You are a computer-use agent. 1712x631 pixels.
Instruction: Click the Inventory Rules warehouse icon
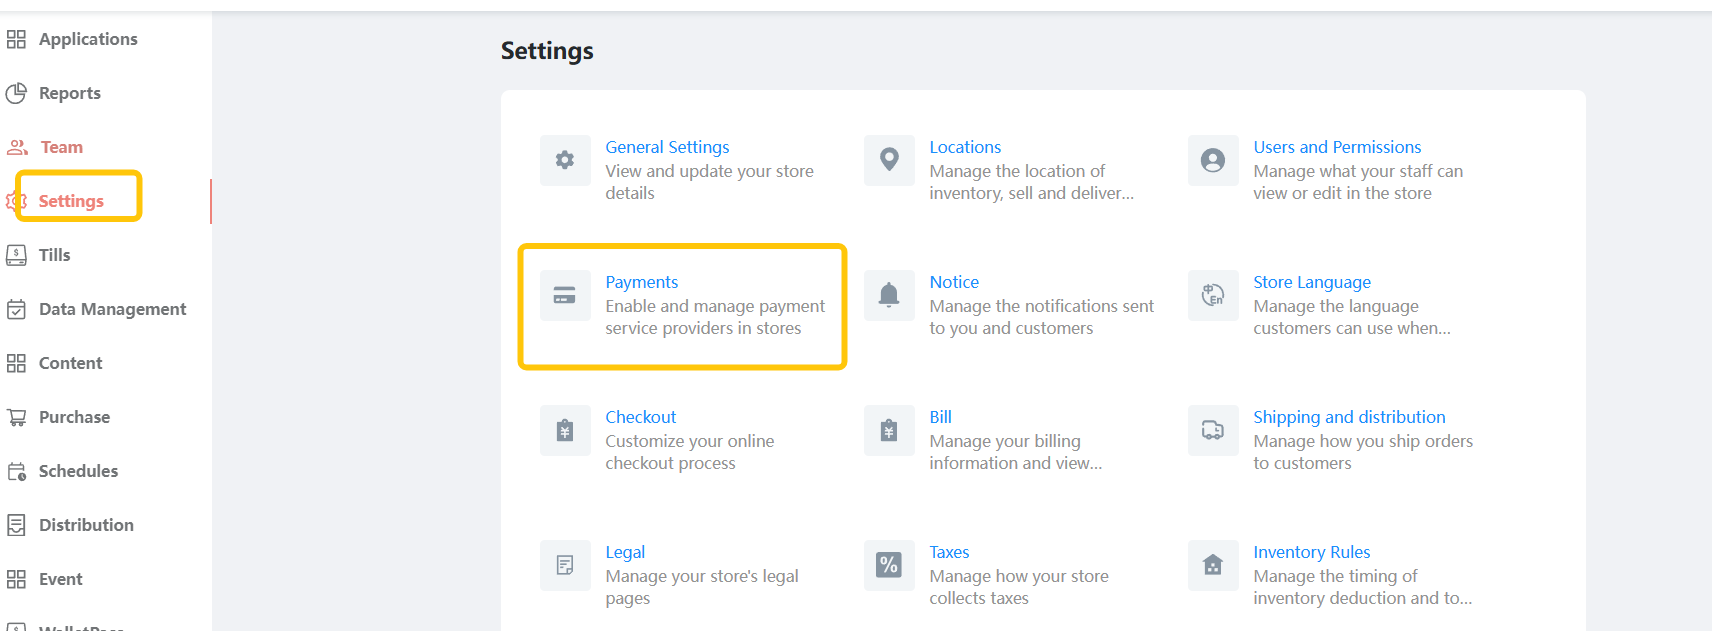tap(1213, 565)
